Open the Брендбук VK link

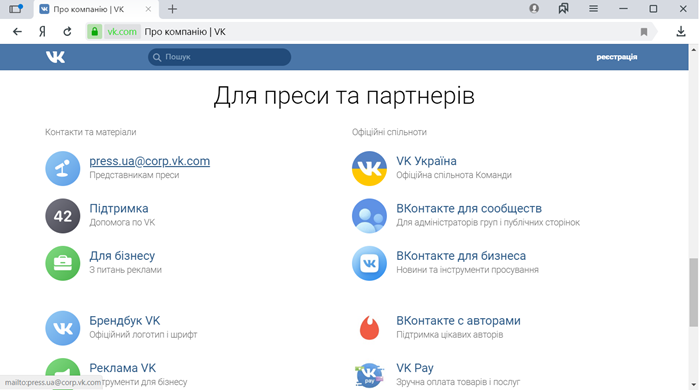point(124,320)
